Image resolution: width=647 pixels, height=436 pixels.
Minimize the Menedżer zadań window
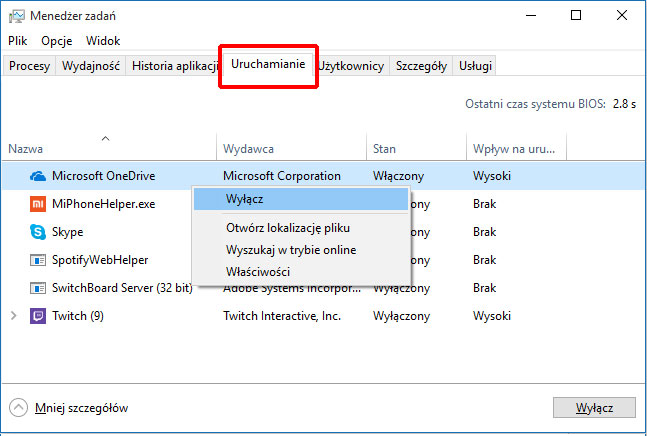(x=531, y=16)
